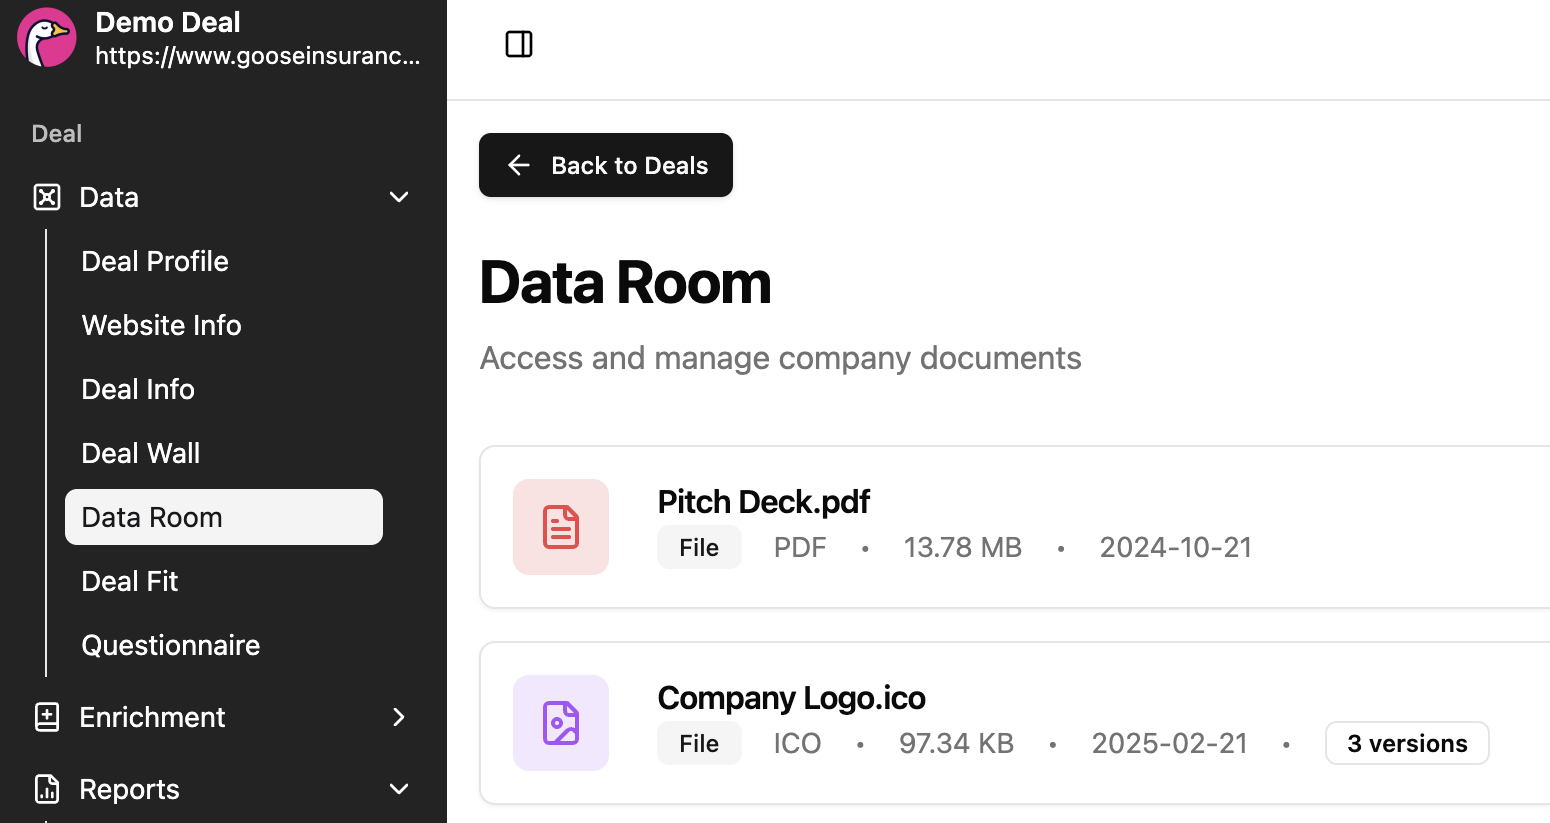Image resolution: width=1550 pixels, height=823 pixels.
Task: Navigate to Website Info page
Action: coord(161,325)
